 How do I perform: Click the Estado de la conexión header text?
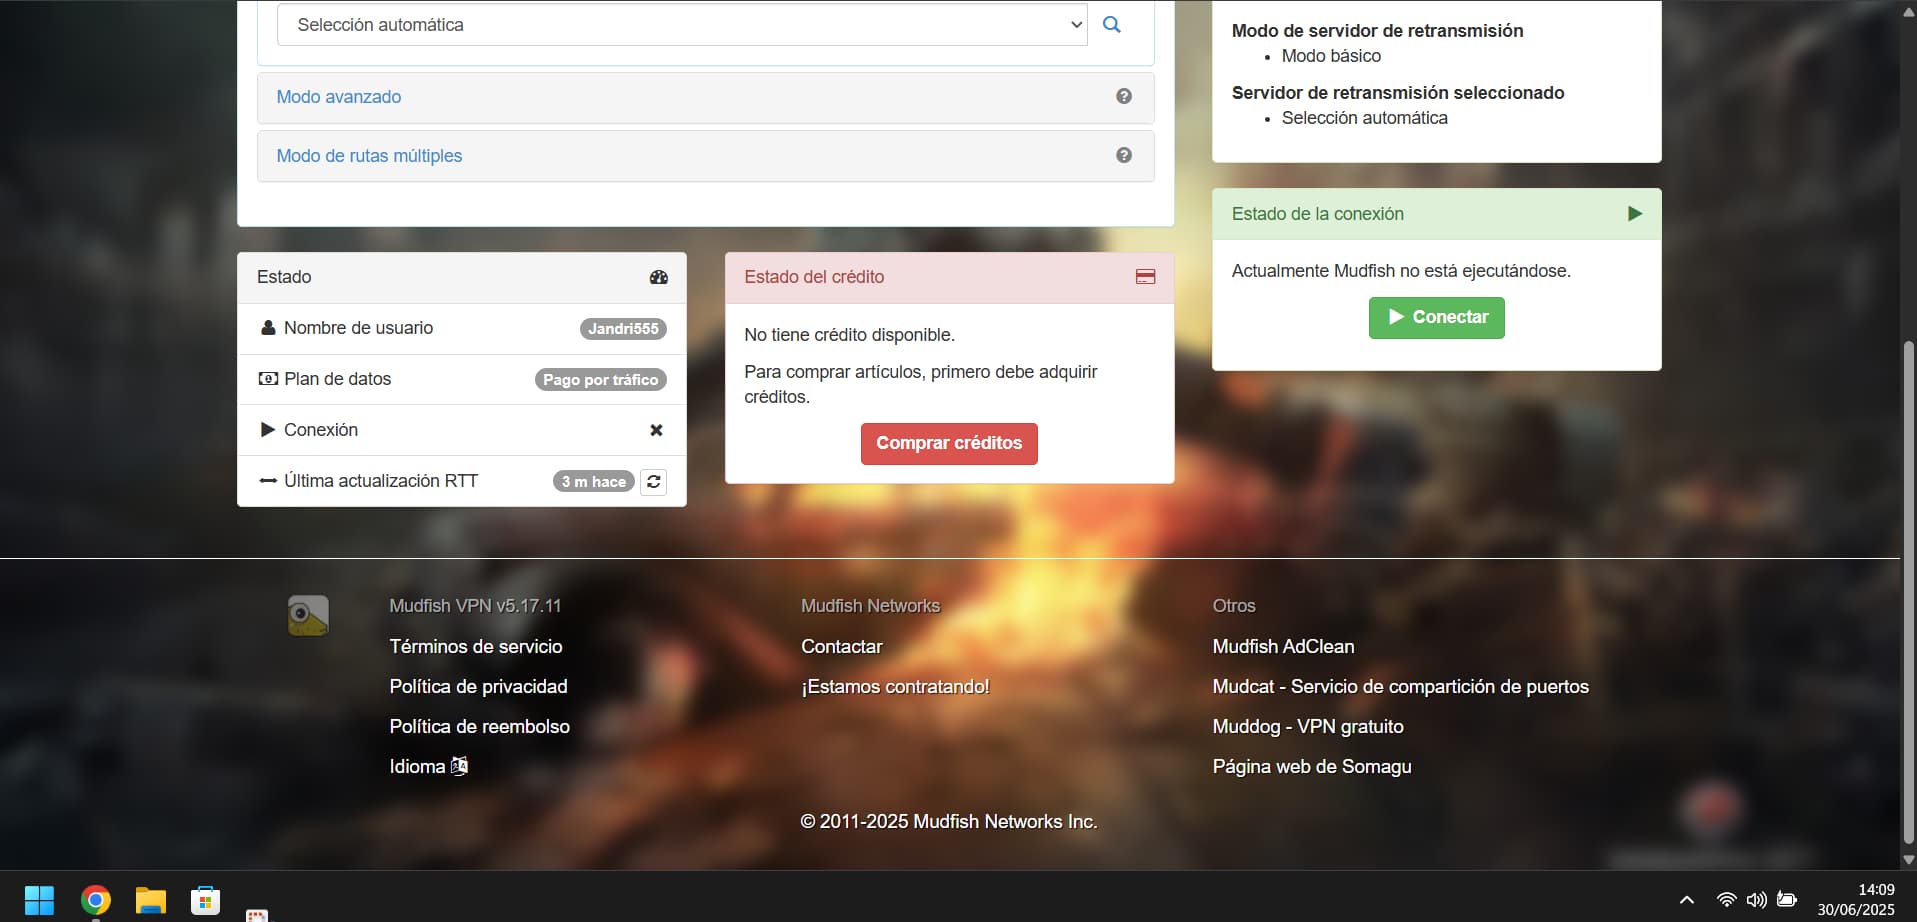coord(1317,214)
